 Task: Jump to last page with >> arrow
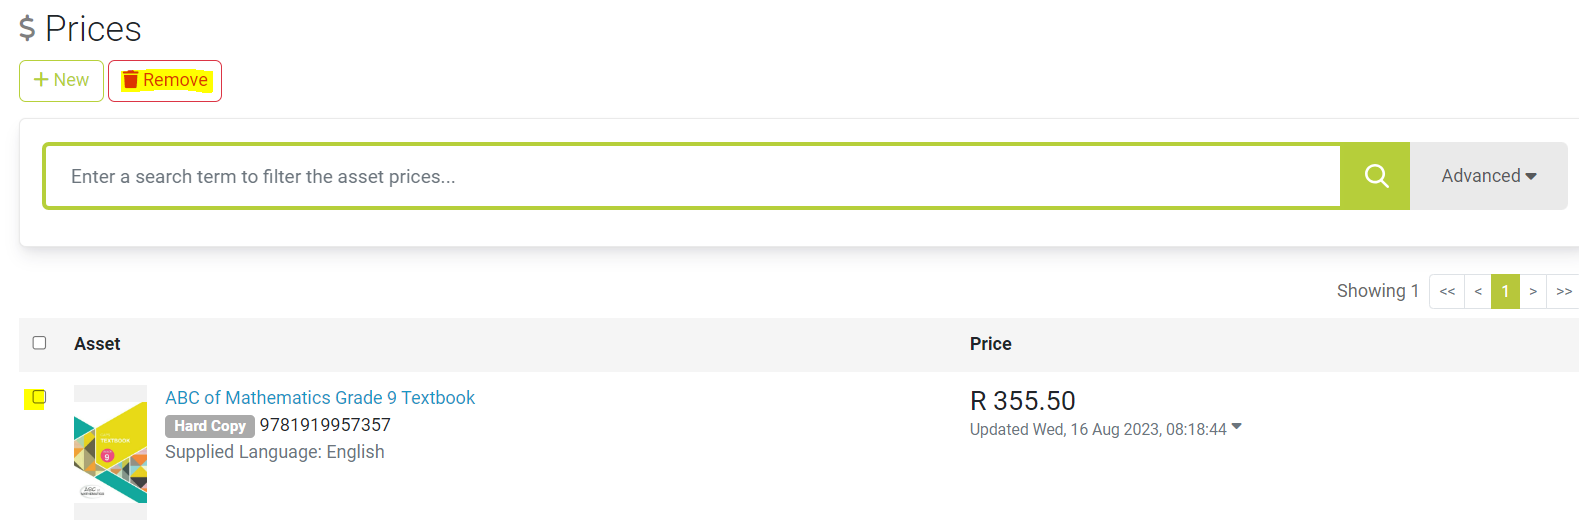click(x=1563, y=291)
